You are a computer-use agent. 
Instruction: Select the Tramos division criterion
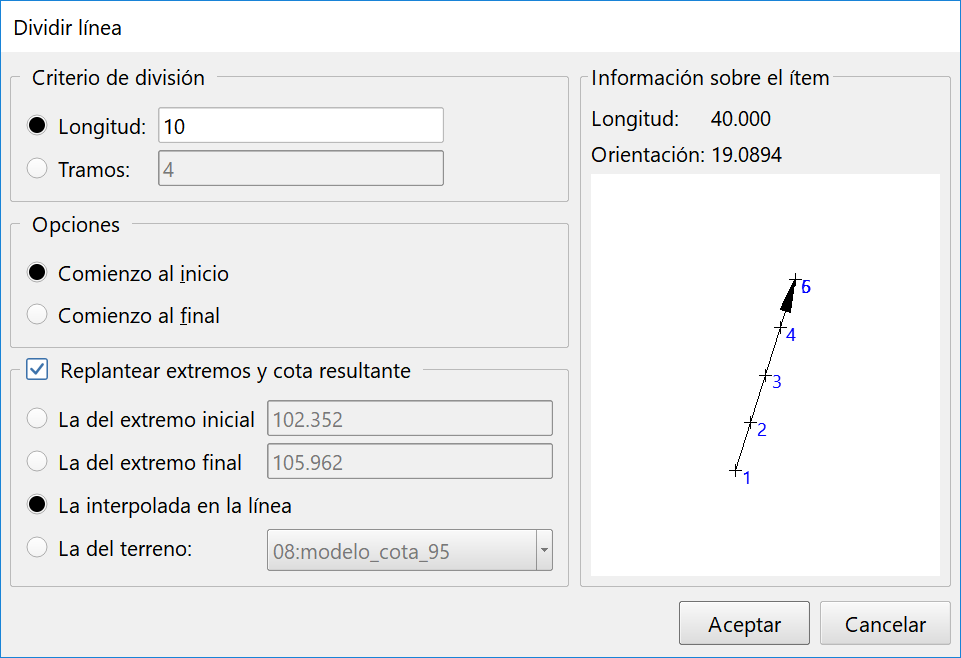point(36,168)
